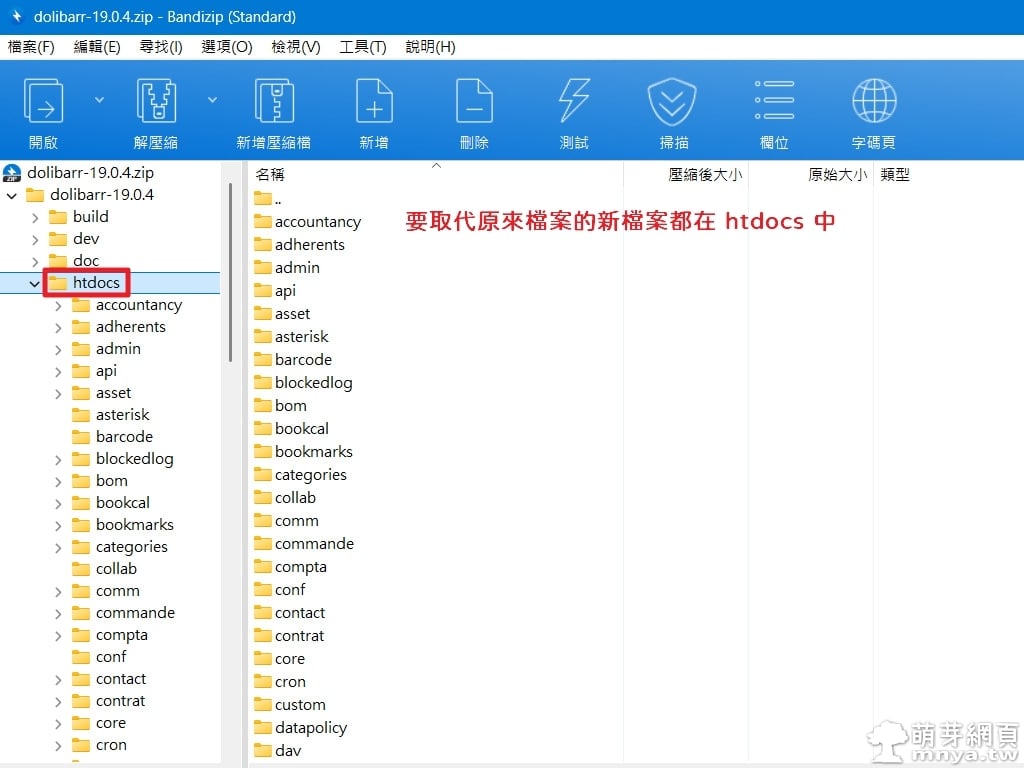
Task: Run the Test (測試) lightning icon
Action: [574, 102]
